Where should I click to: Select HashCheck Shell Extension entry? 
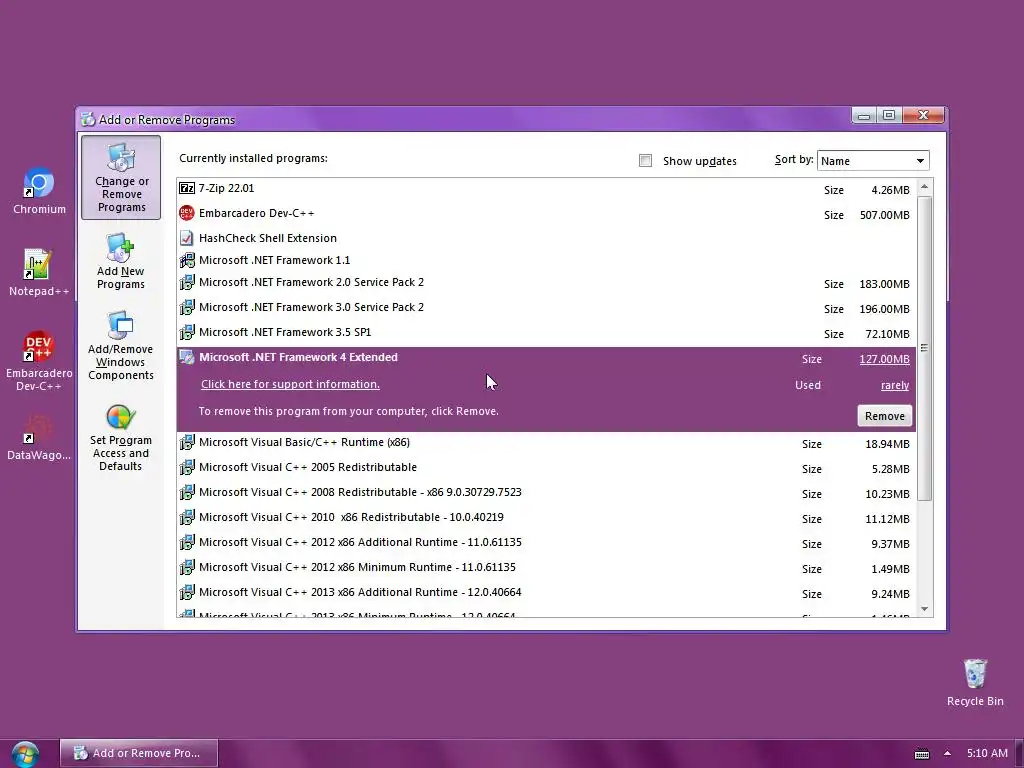tap(268, 238)
